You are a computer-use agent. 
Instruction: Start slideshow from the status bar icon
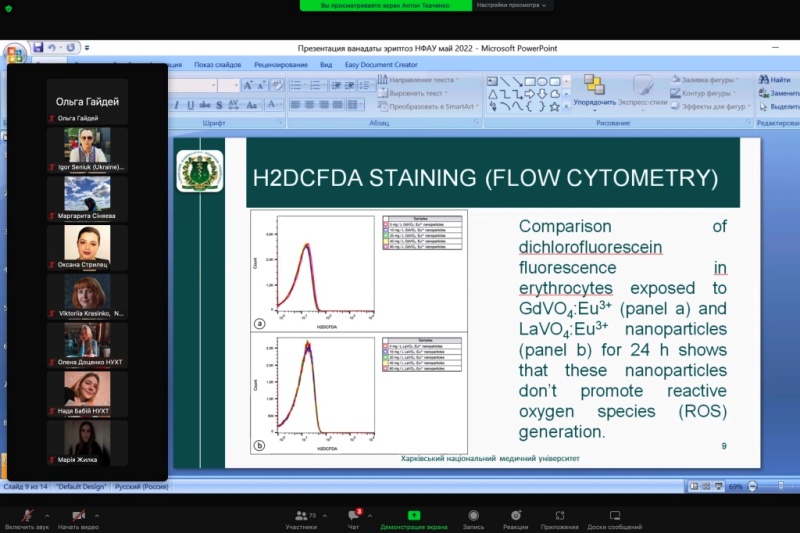tap(718, 487)
